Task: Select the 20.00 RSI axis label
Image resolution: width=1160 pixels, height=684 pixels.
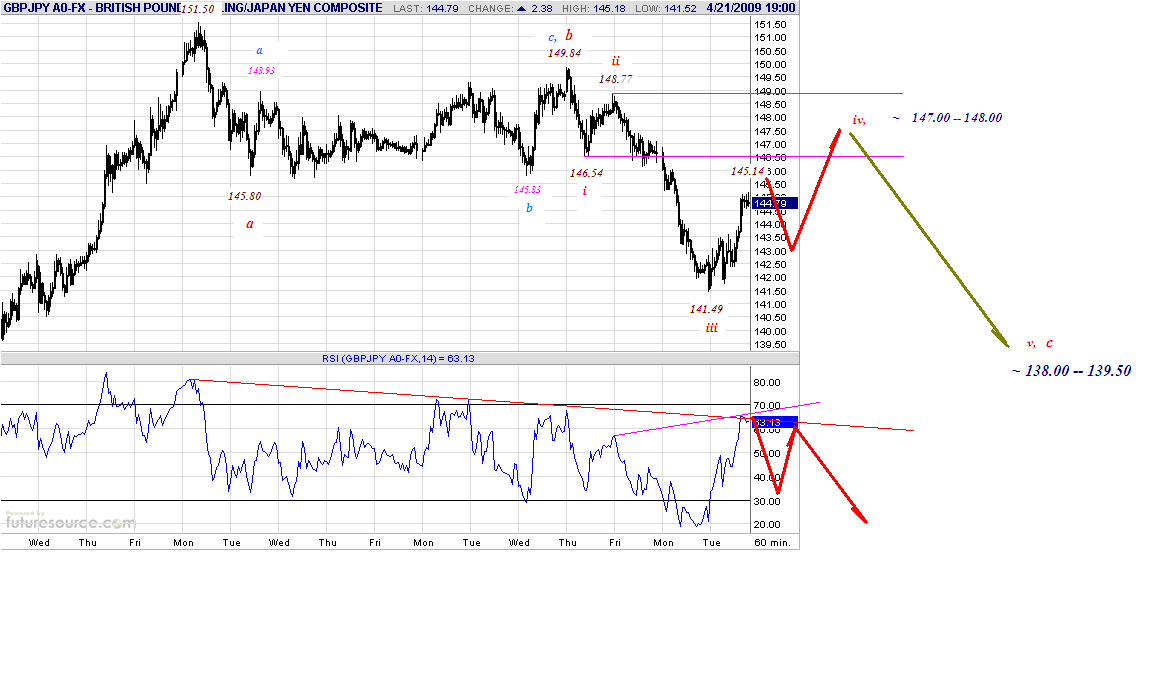Action: (767, 525)
